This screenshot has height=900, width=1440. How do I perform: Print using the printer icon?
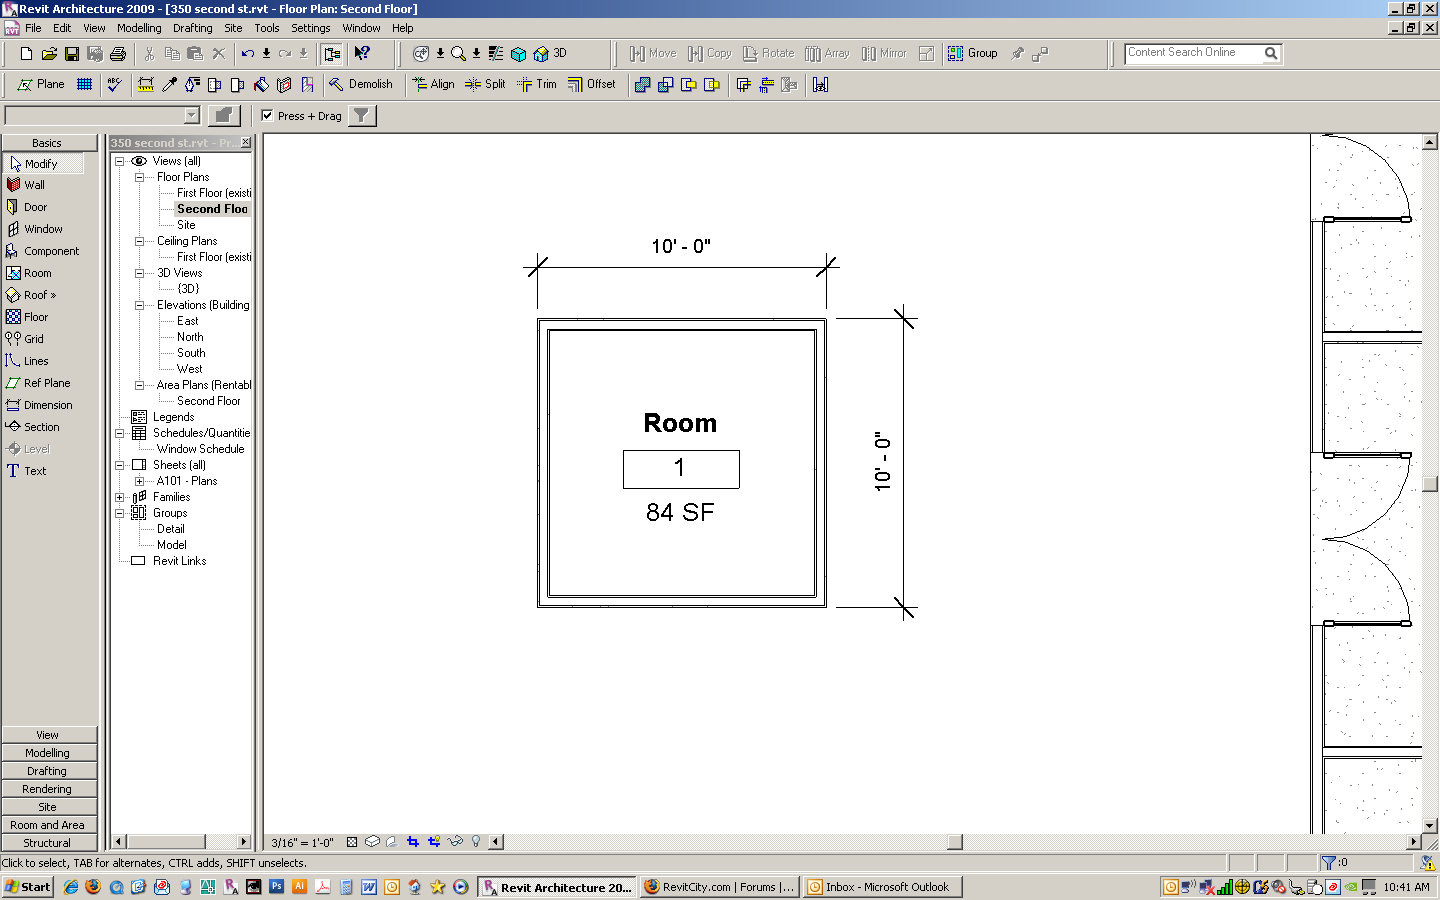(x=118, y=54)
